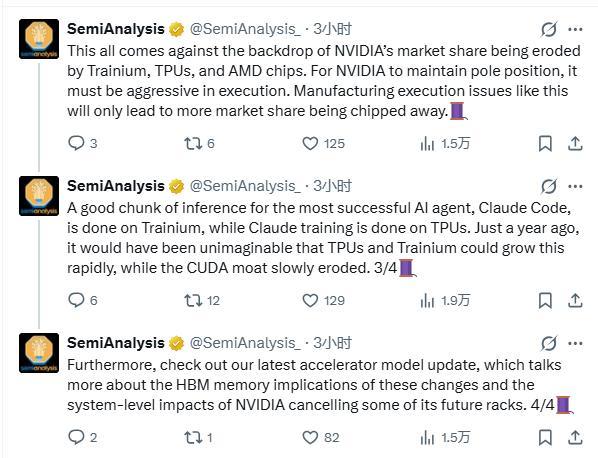Open @SemiAnalysis_ handle on third tweet
This screenshot has height=458, width=598.
[245, 343]
